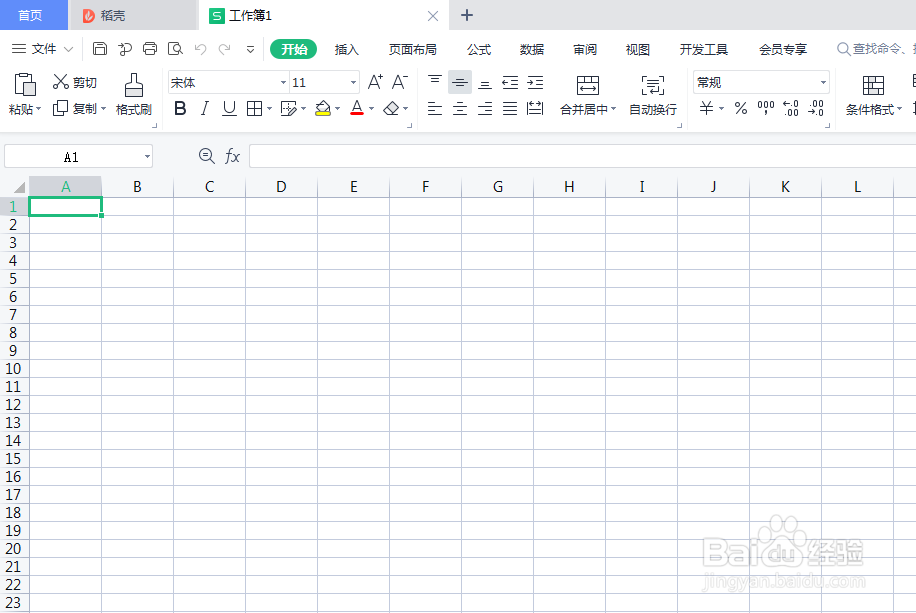916x613 pixels.
Task: Apply currency format ¥ icon
Action: pos(706,109)
